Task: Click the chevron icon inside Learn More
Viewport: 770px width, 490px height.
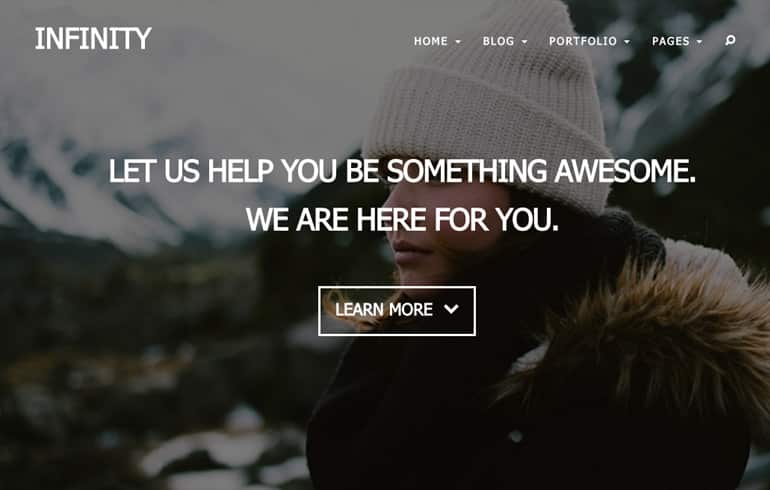Action: [x=451, y=309]
